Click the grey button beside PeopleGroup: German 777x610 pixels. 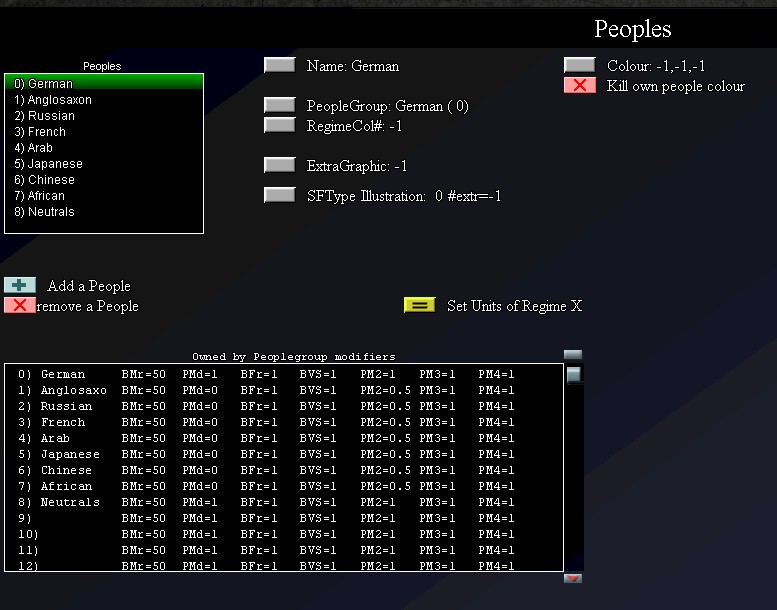click(280, 105)
